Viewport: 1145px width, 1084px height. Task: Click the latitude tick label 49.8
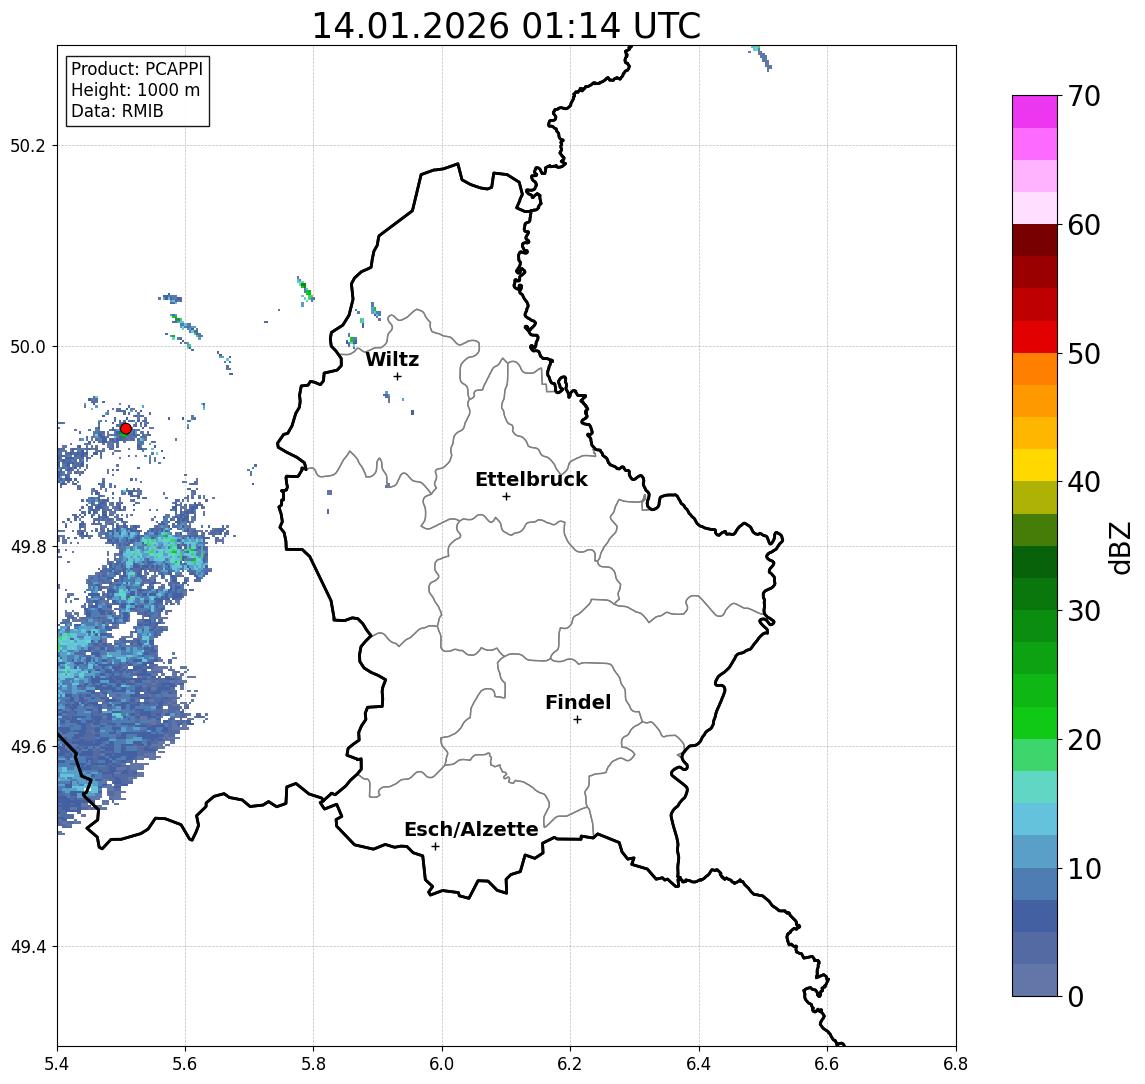pos(27,546)
